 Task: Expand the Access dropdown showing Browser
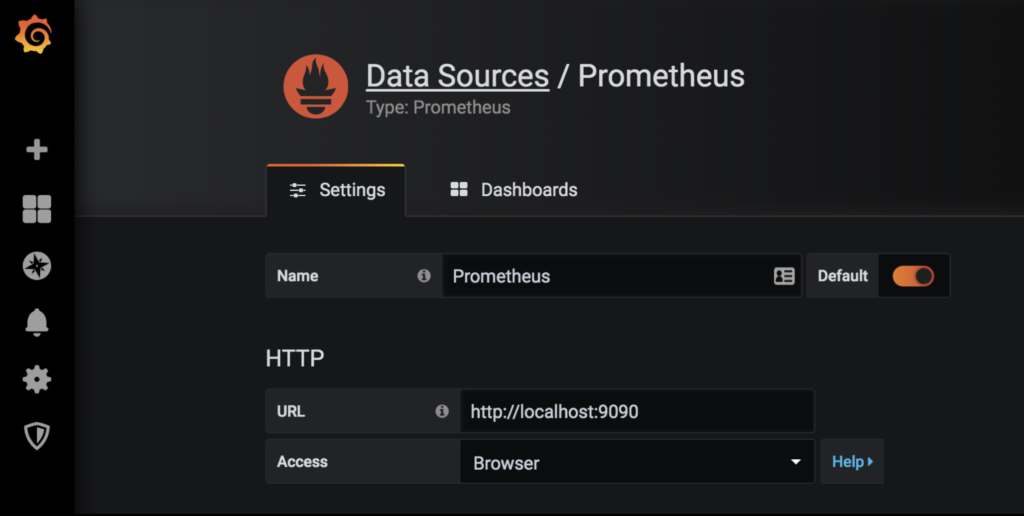click(x=637, y=463)
